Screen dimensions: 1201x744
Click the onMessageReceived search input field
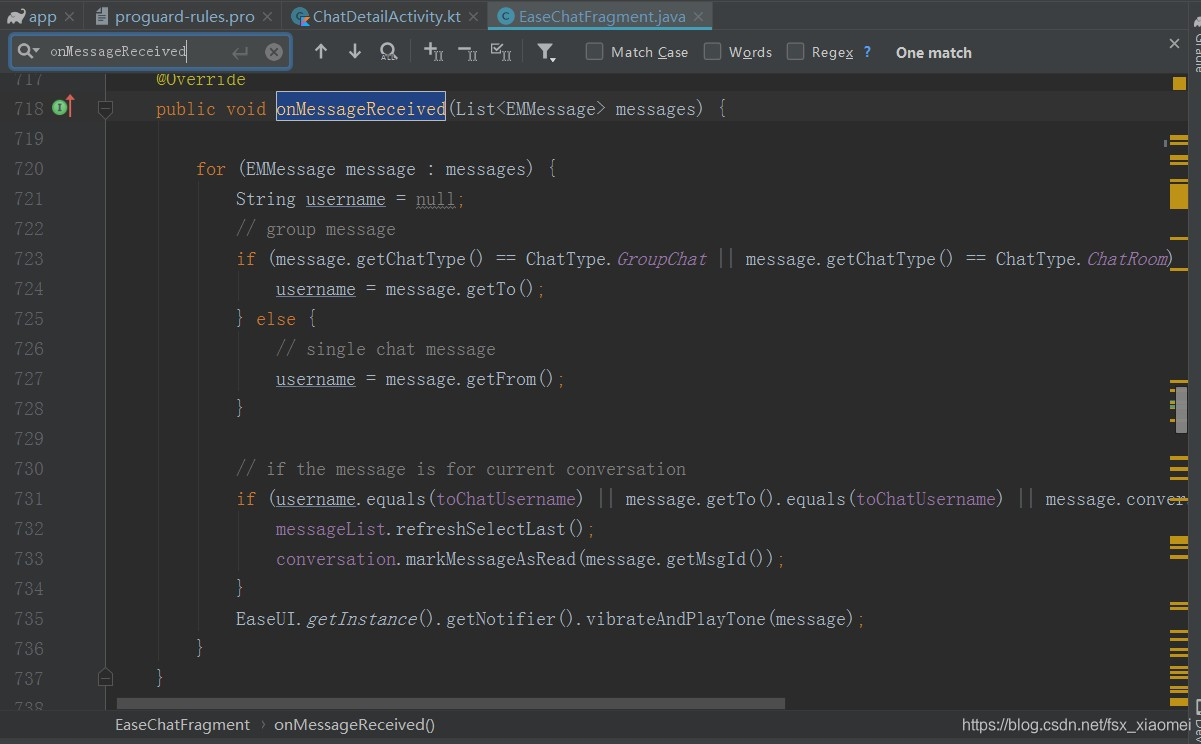click(x=150, y=52)
